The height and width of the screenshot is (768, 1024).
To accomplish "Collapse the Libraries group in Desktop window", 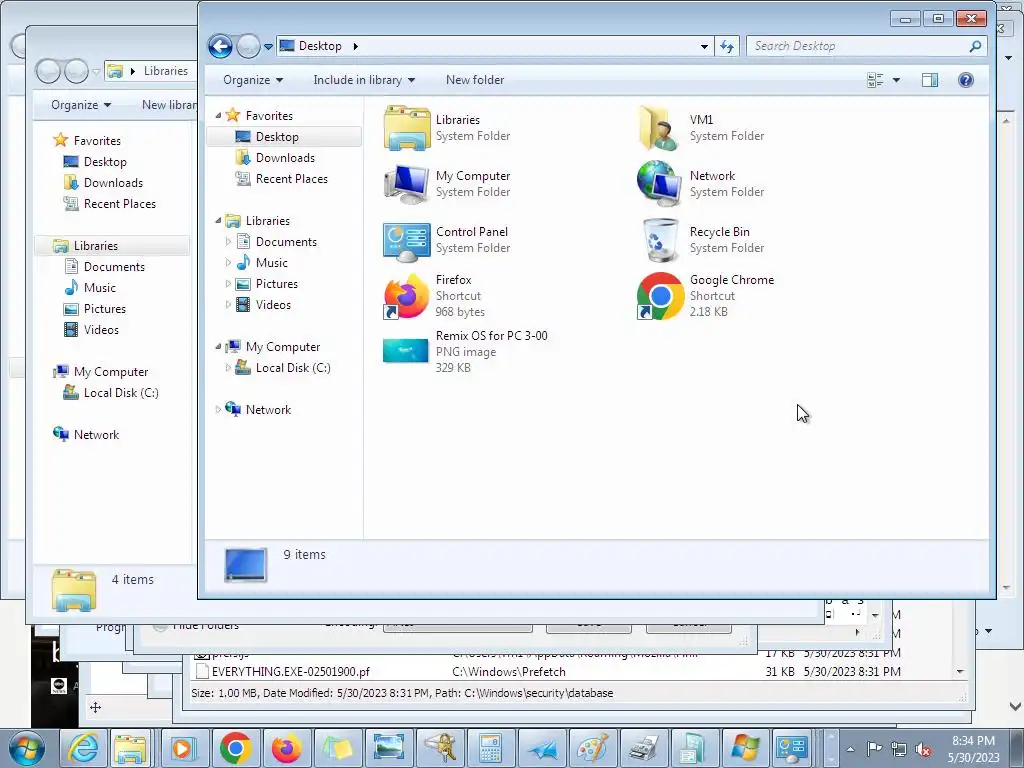I will coord(218,221).
